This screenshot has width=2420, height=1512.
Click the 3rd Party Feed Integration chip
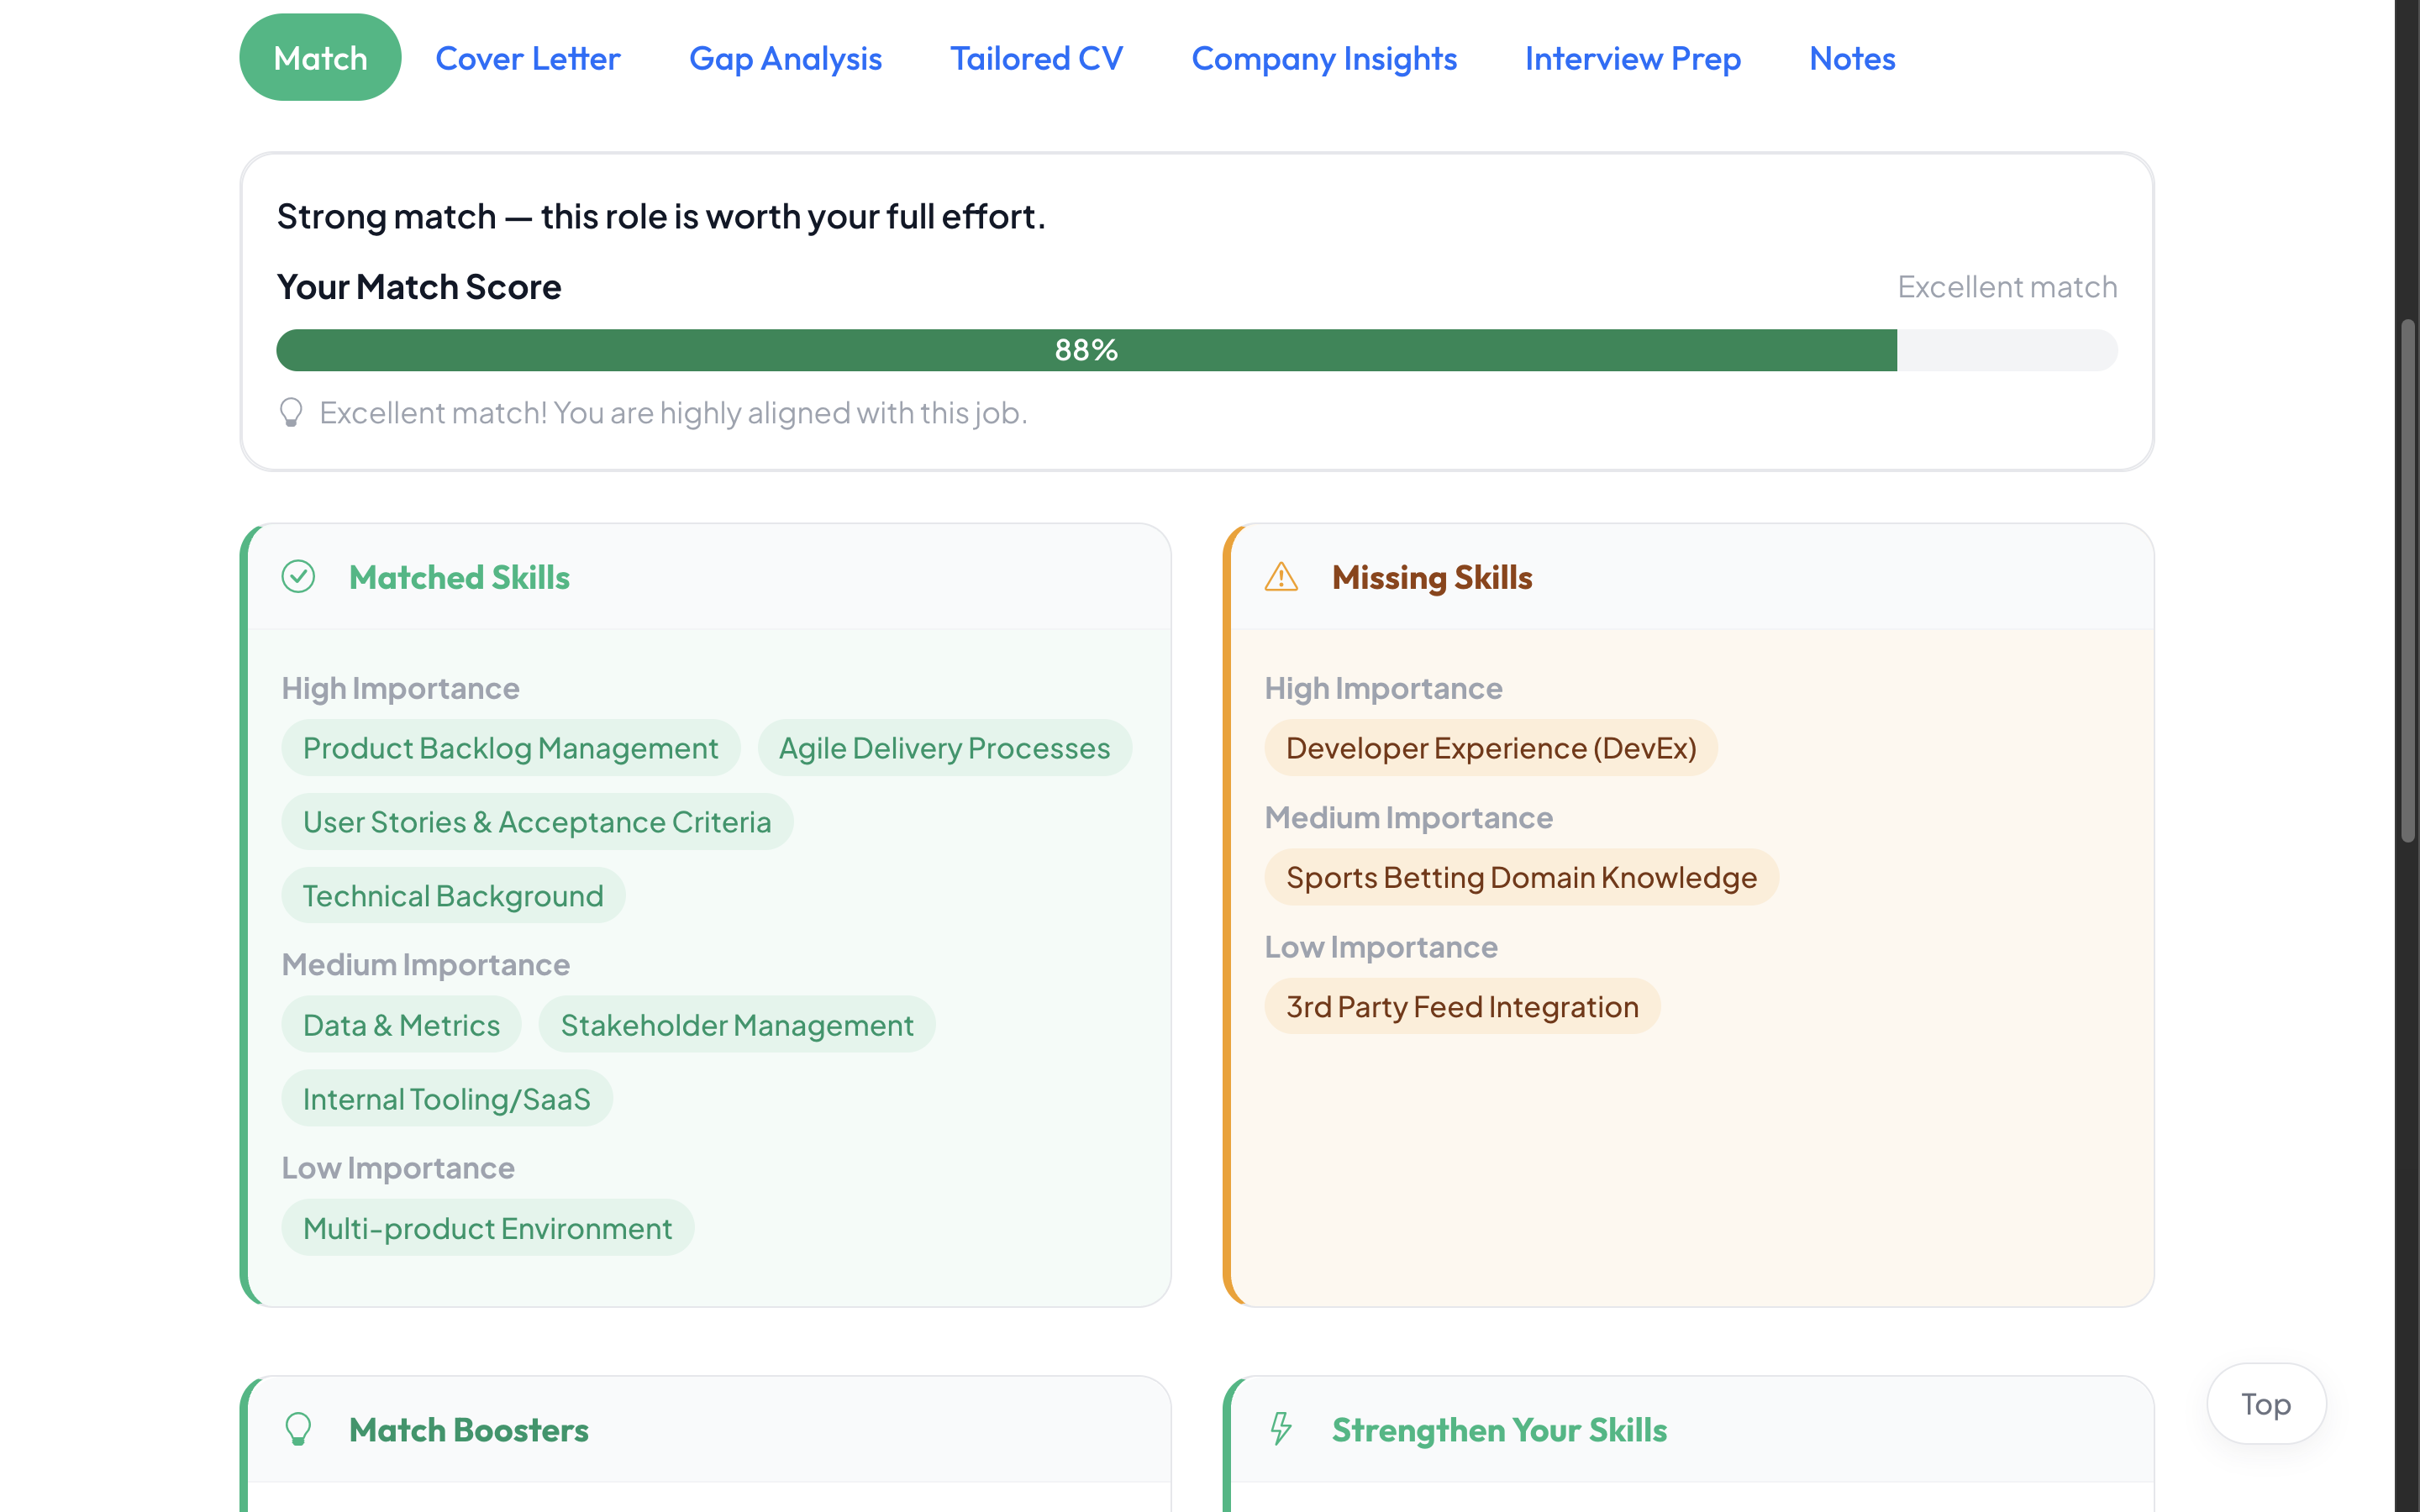point(1461,1006)
